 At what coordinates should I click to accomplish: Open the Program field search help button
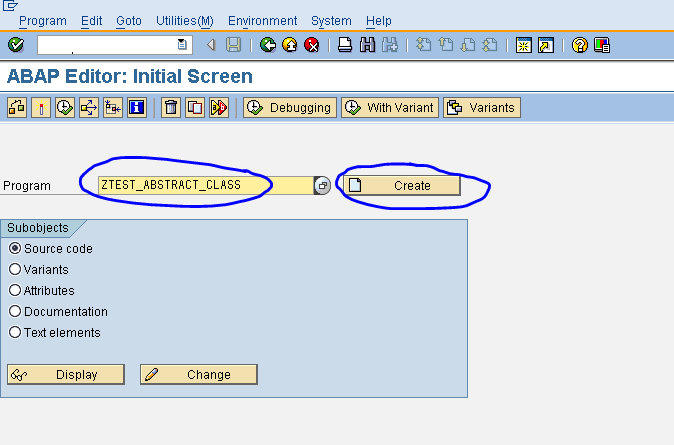coord(322,185)
